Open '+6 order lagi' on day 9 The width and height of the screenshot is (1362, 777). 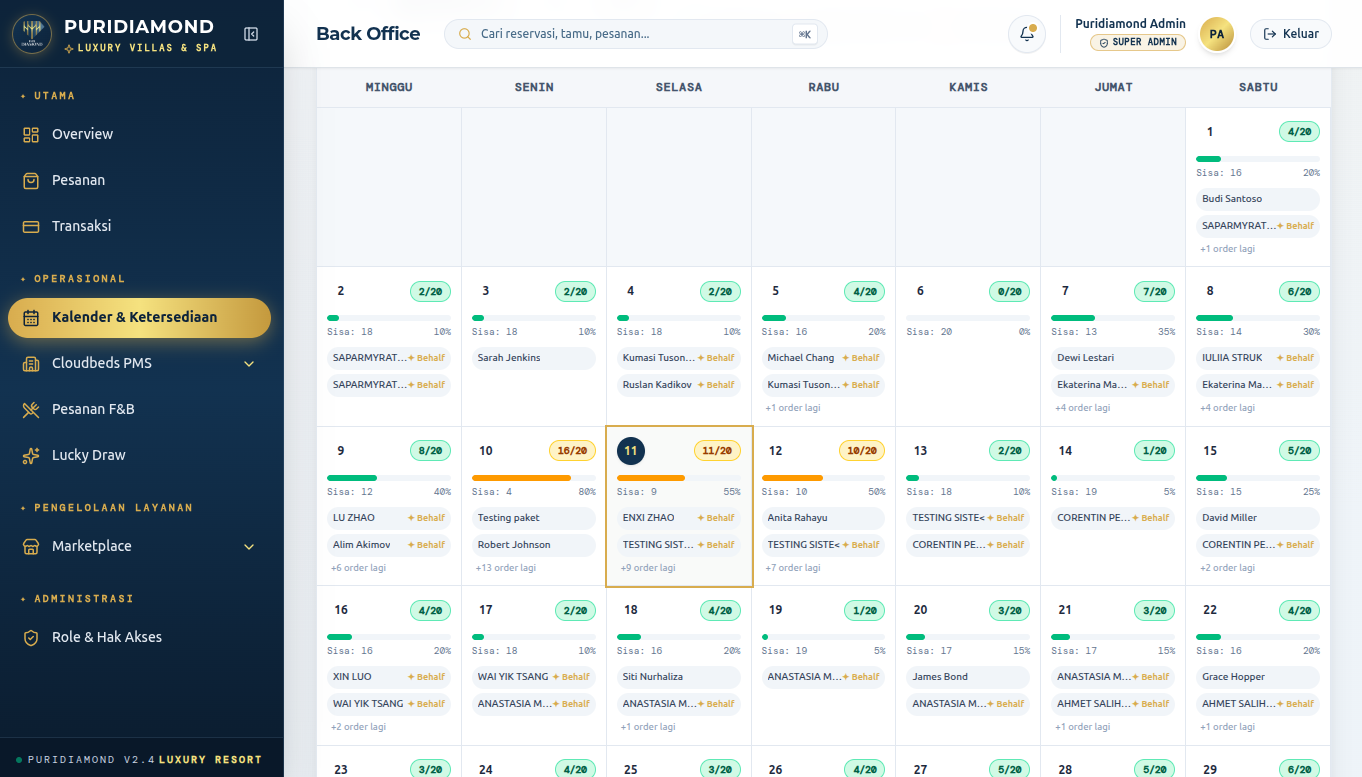tap(358, 568)
